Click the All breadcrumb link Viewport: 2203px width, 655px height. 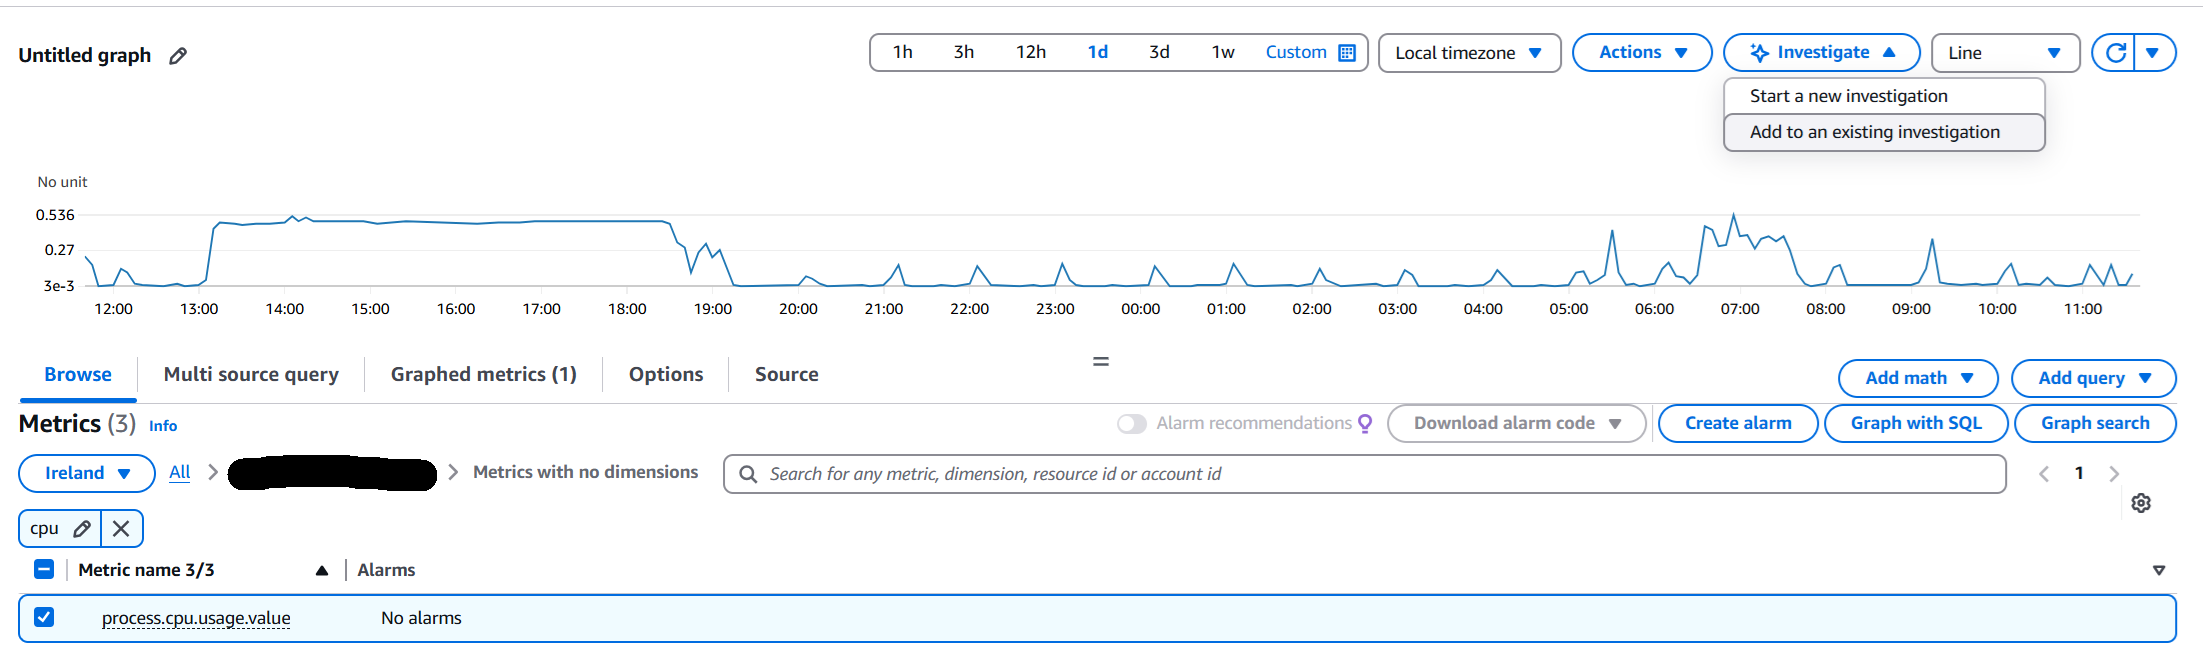pos(180,472)
